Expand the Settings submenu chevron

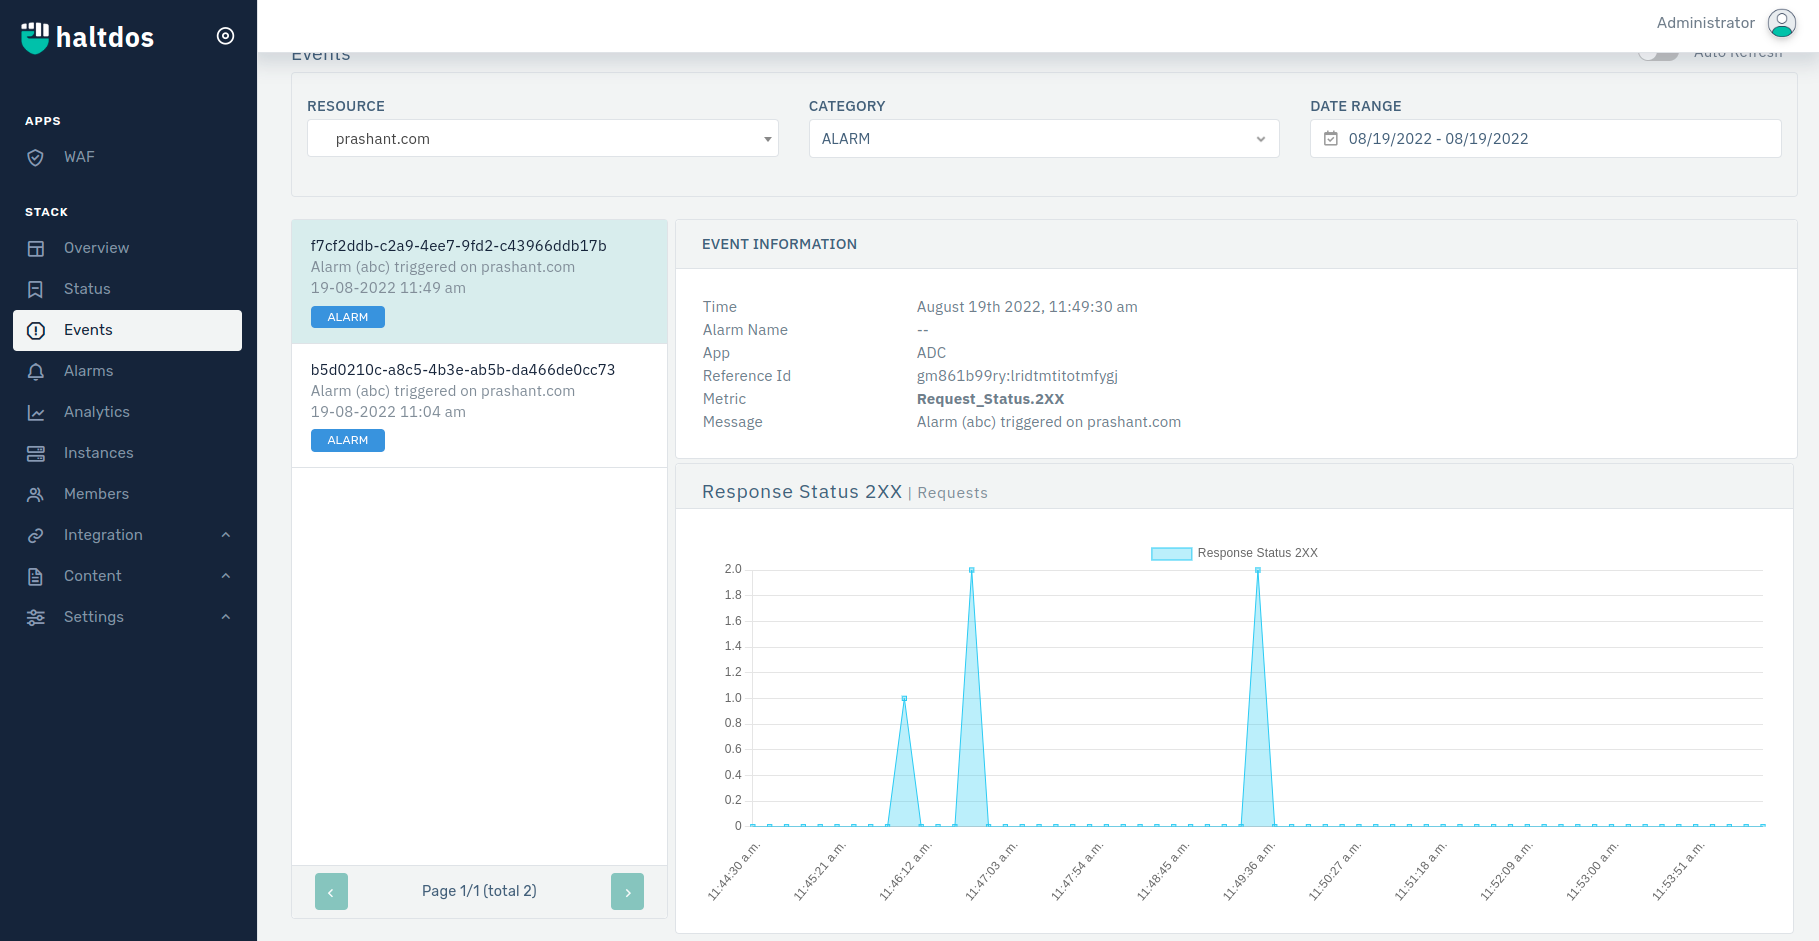click(x=226, y=617)
